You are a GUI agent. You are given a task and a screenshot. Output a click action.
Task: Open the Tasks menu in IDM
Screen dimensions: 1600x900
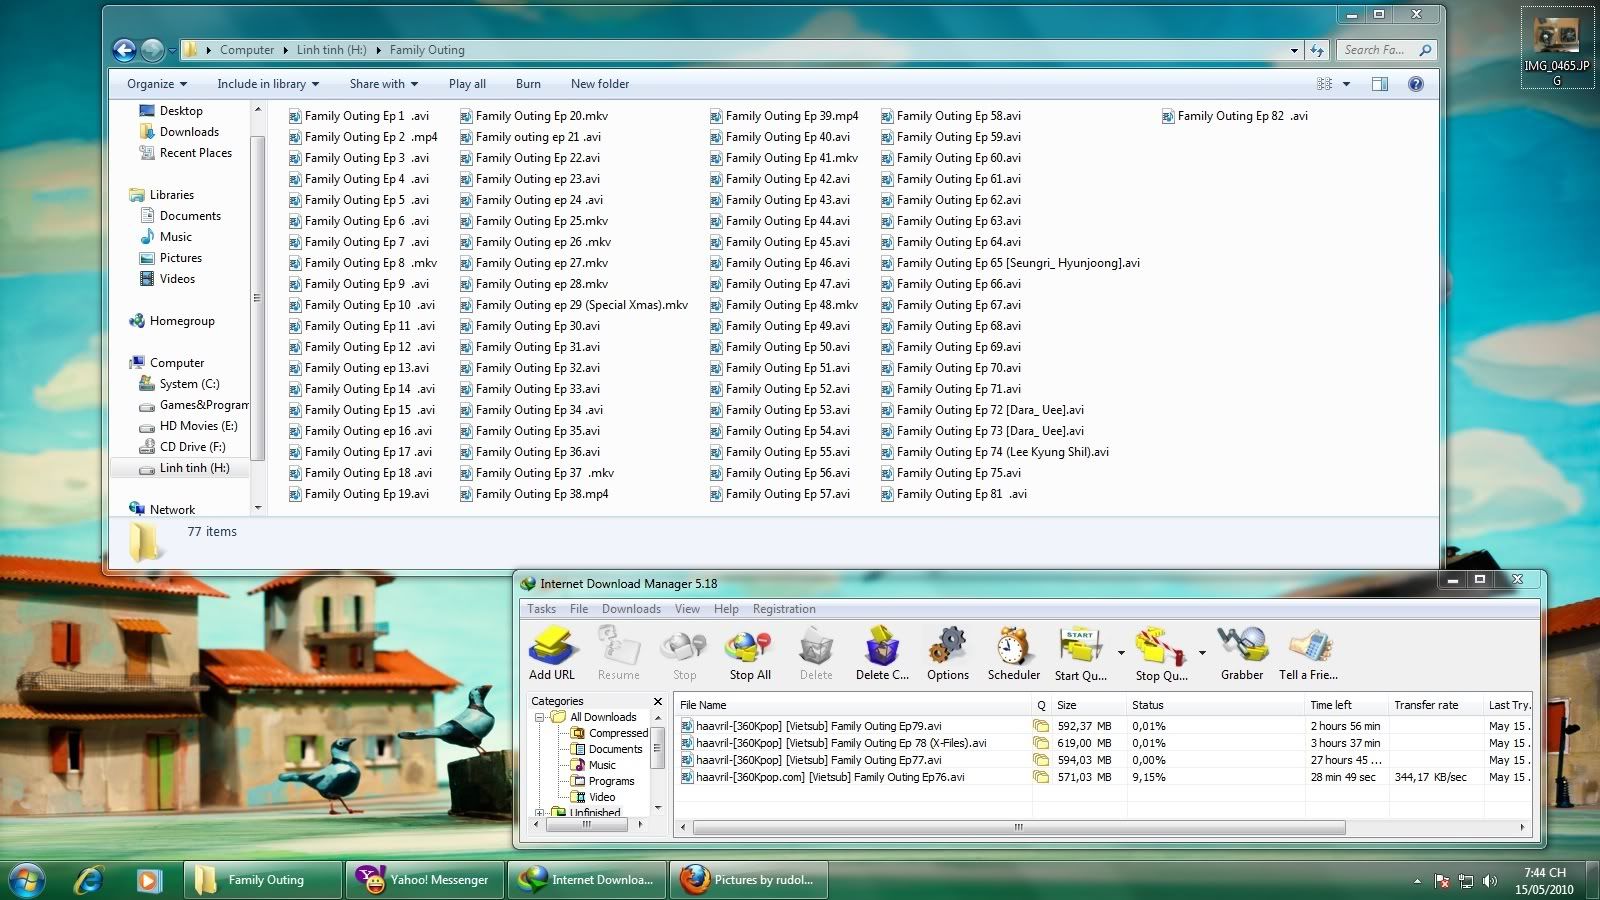pos(541,609)
